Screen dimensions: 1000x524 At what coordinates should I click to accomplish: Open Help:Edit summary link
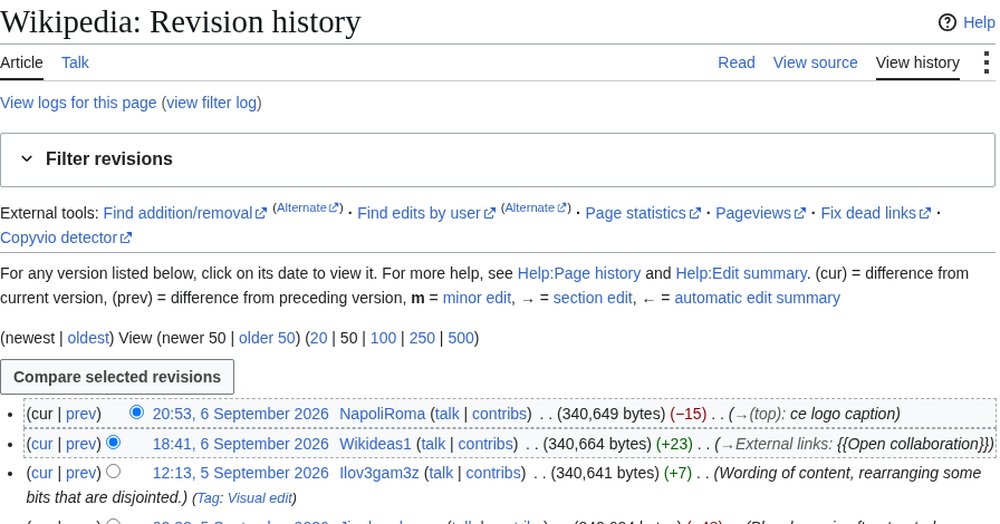point(741,273)
